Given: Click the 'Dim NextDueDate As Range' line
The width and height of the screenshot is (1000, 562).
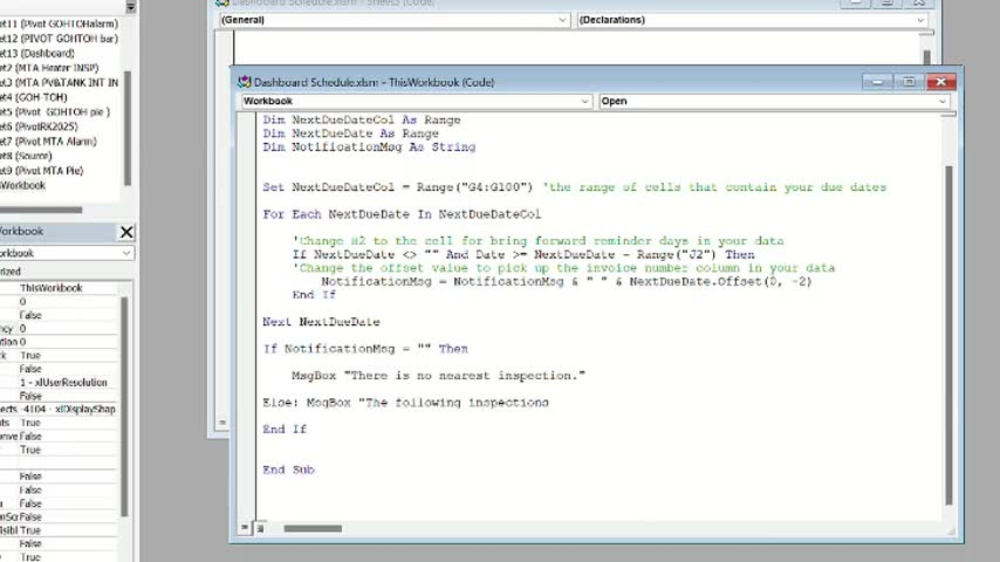Looking at the screenshot, I should 351,133.
